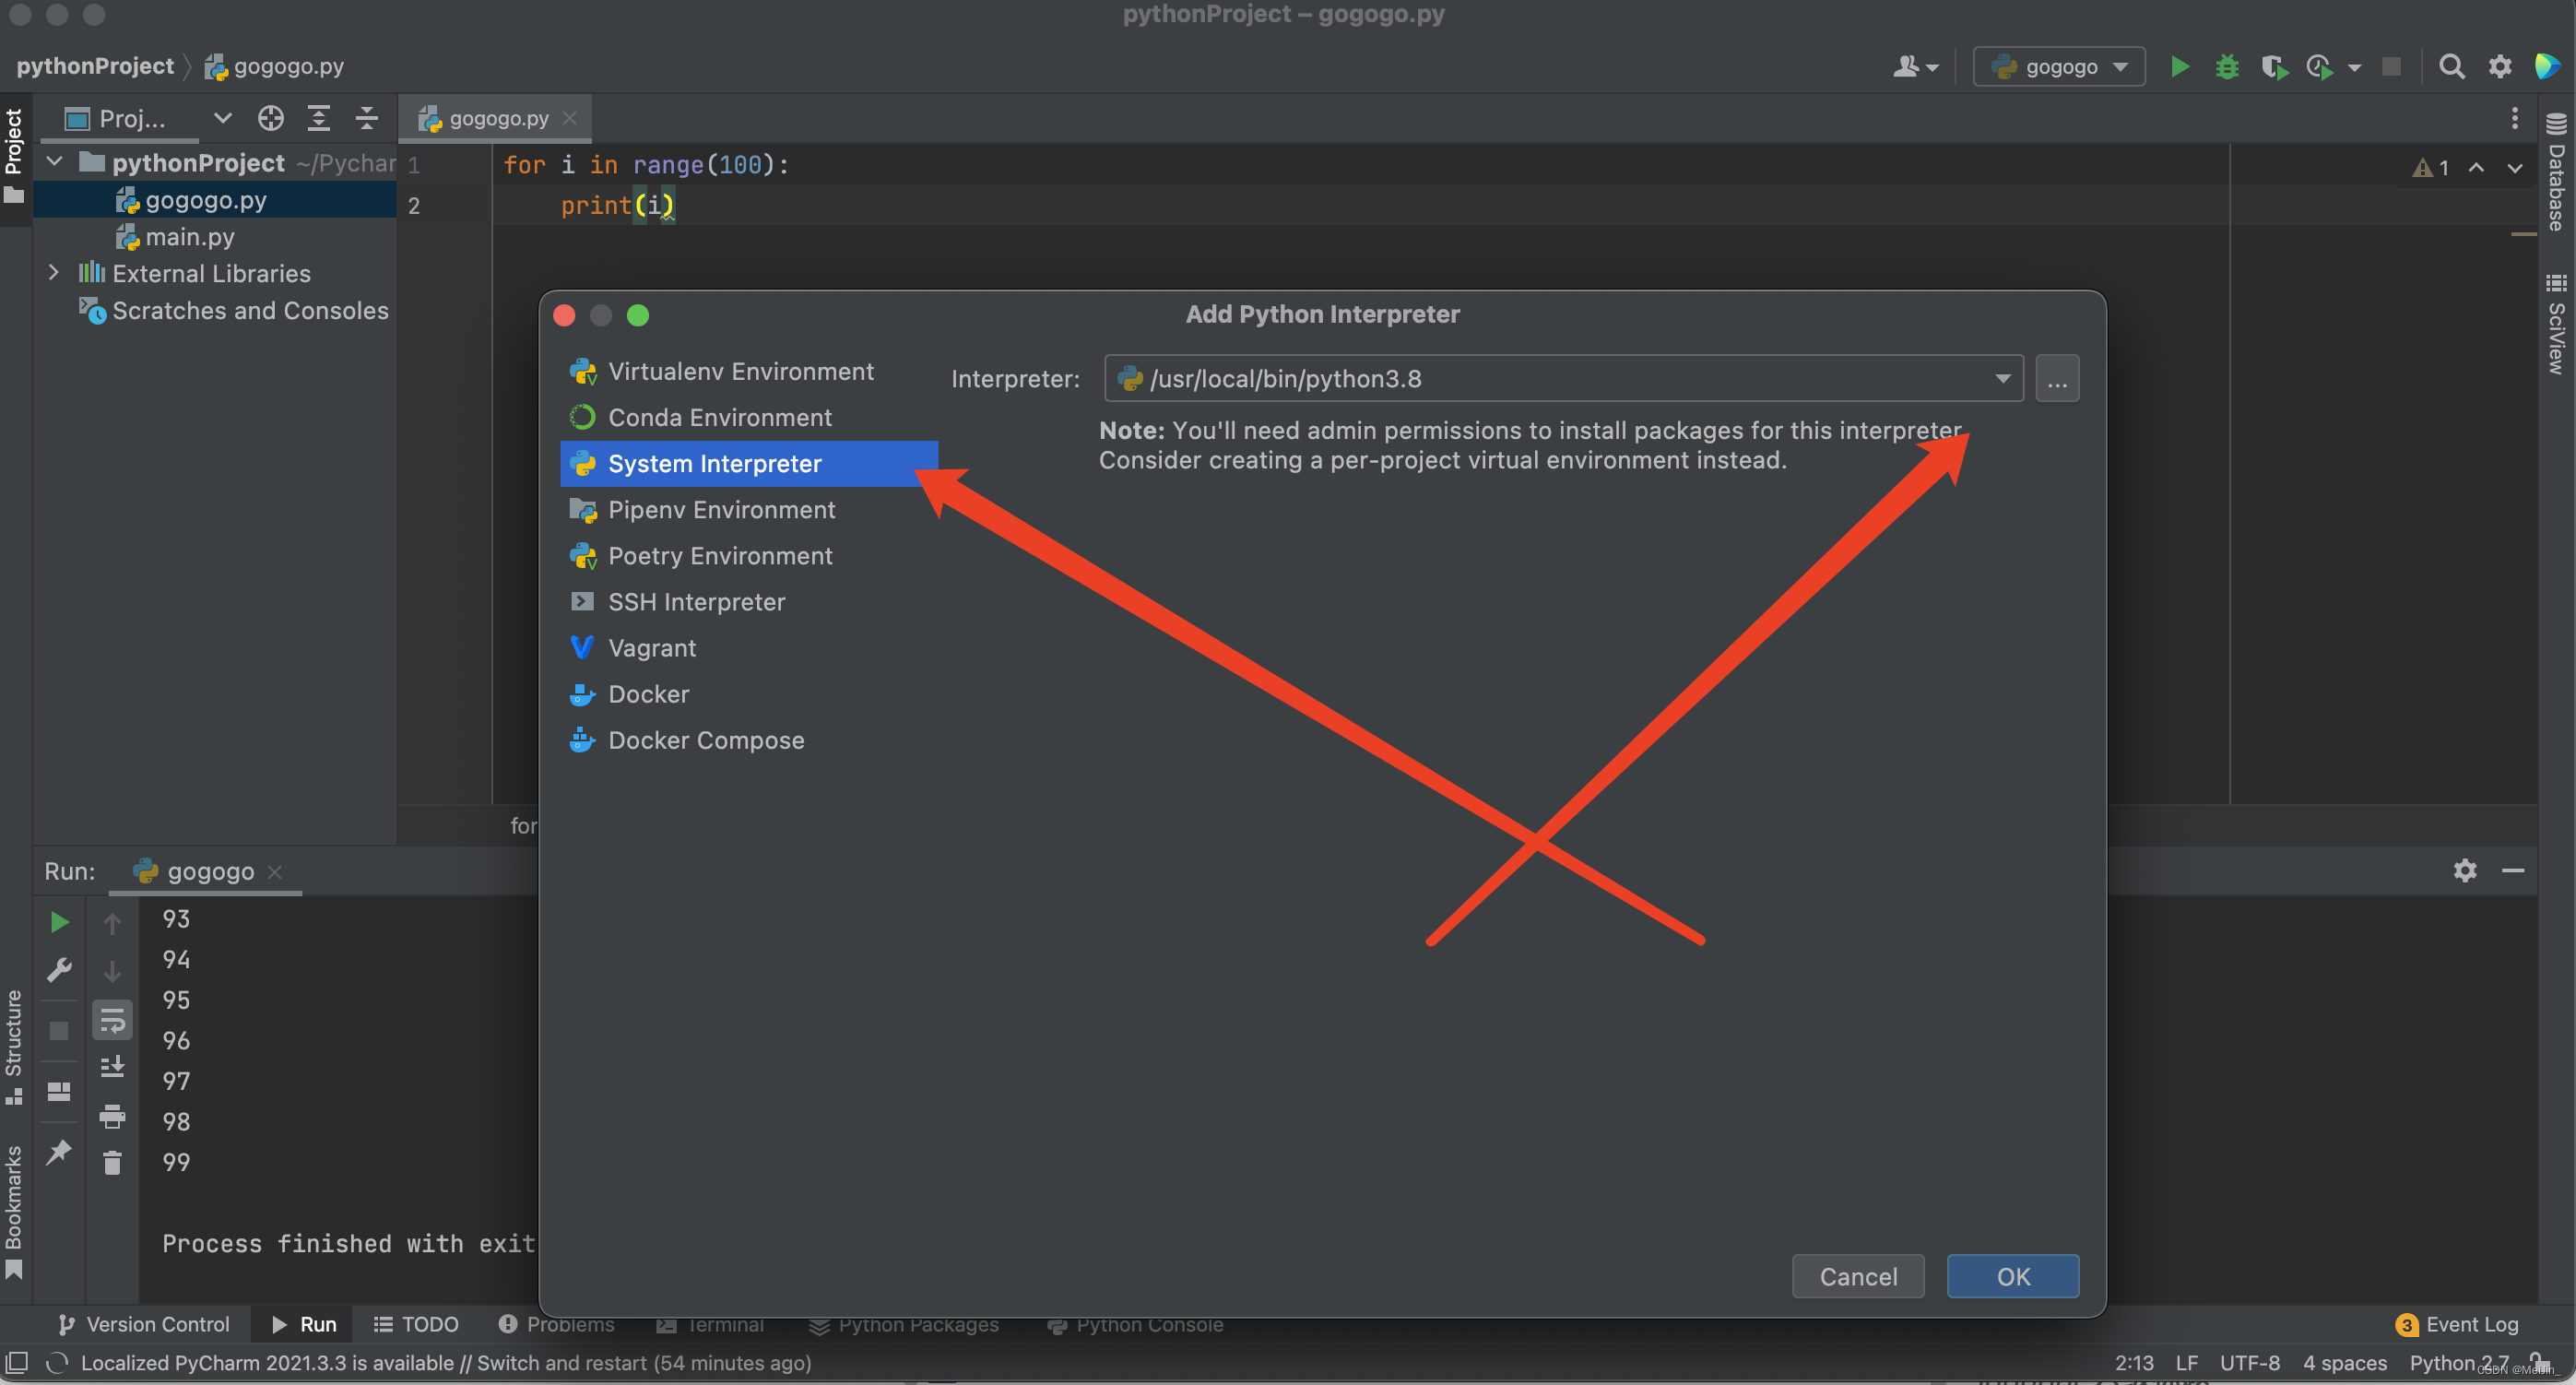
Task: Open Bookmarks side panel
Action: [x=13, y=1212]
